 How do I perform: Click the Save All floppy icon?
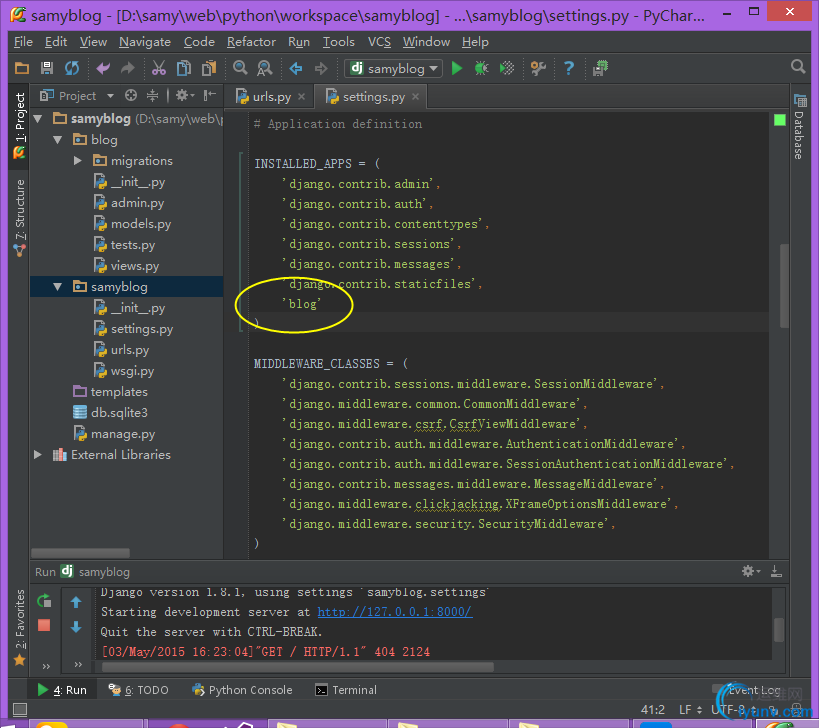coord(47,68)
